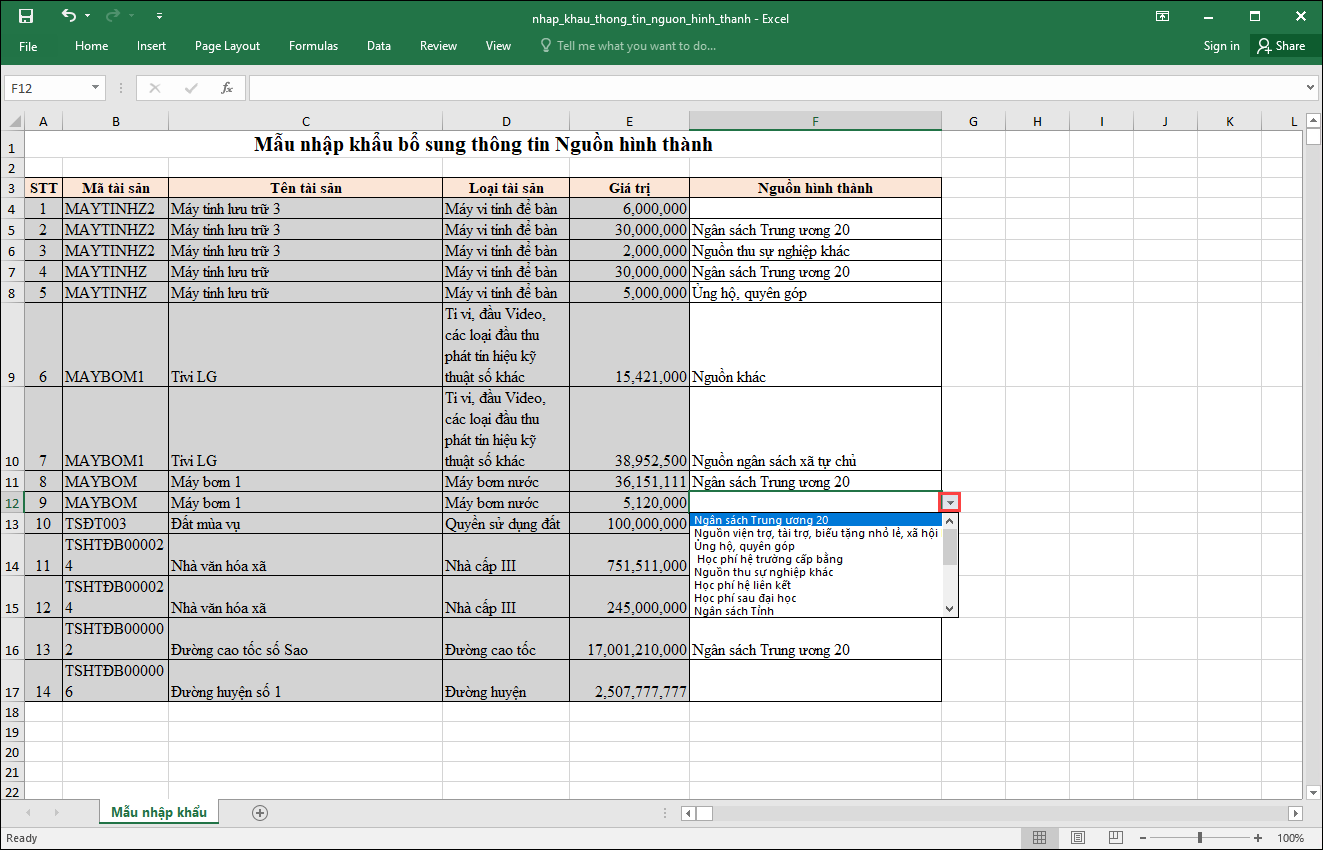Open Ribbon Display Options icon
This screenshot has height=850, width=1323.
click(1163, 16)
